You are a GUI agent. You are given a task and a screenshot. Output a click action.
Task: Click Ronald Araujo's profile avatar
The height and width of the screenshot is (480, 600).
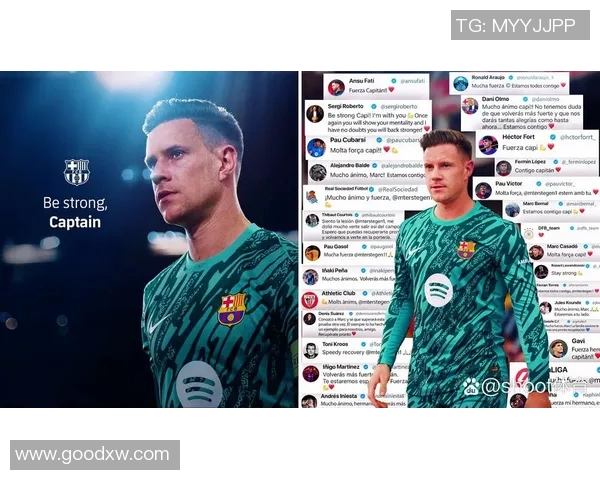(460, 83)
